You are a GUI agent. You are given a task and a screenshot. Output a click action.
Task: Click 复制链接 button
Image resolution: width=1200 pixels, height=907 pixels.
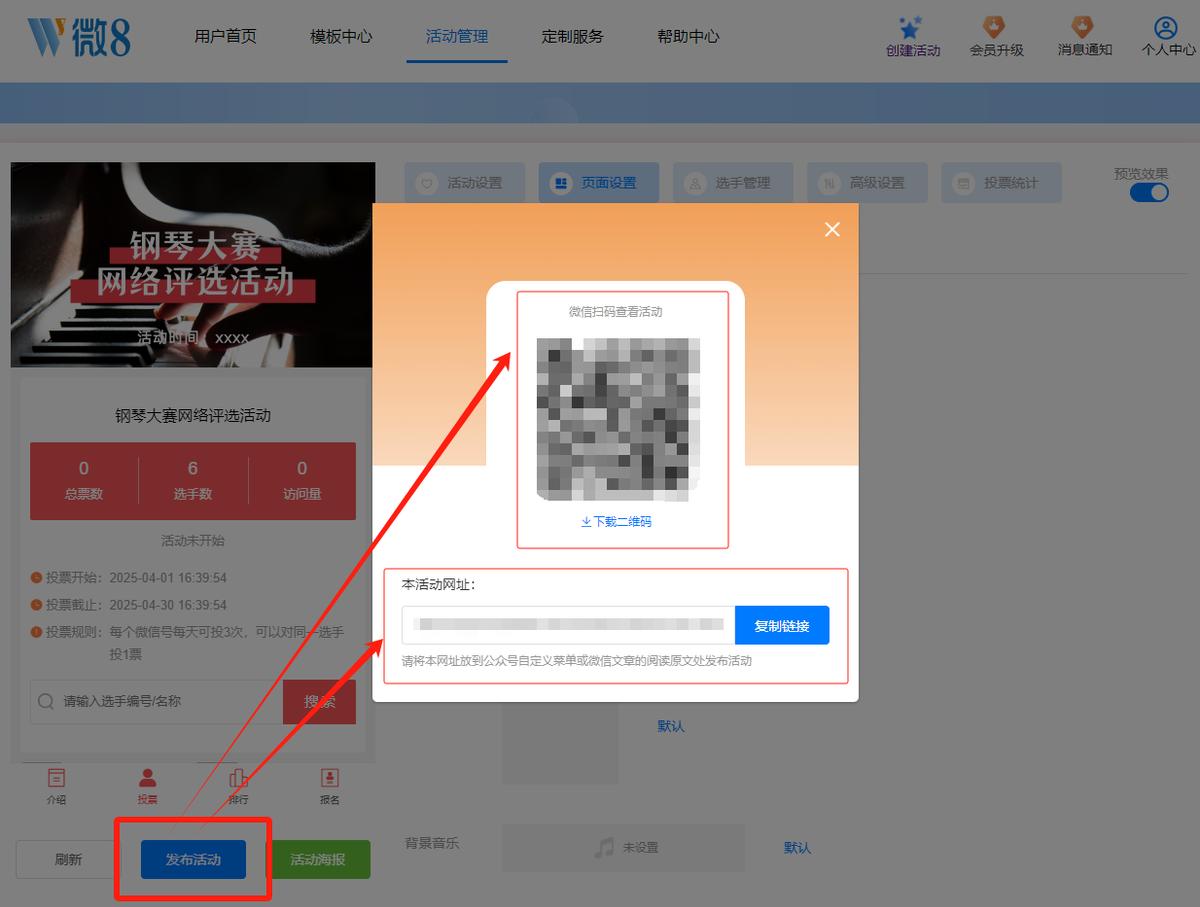[x=782, y=625]
